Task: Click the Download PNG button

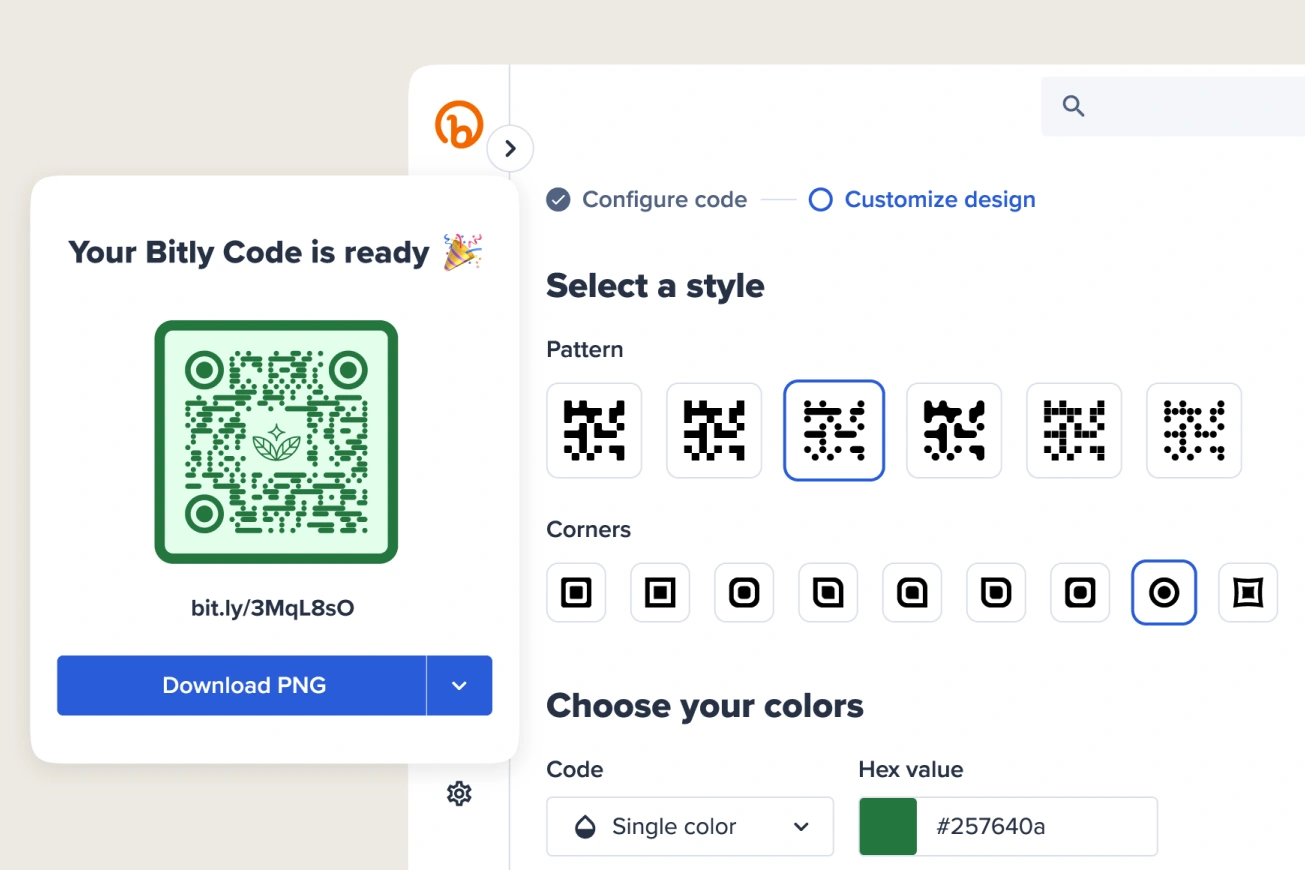Action: 242,685
